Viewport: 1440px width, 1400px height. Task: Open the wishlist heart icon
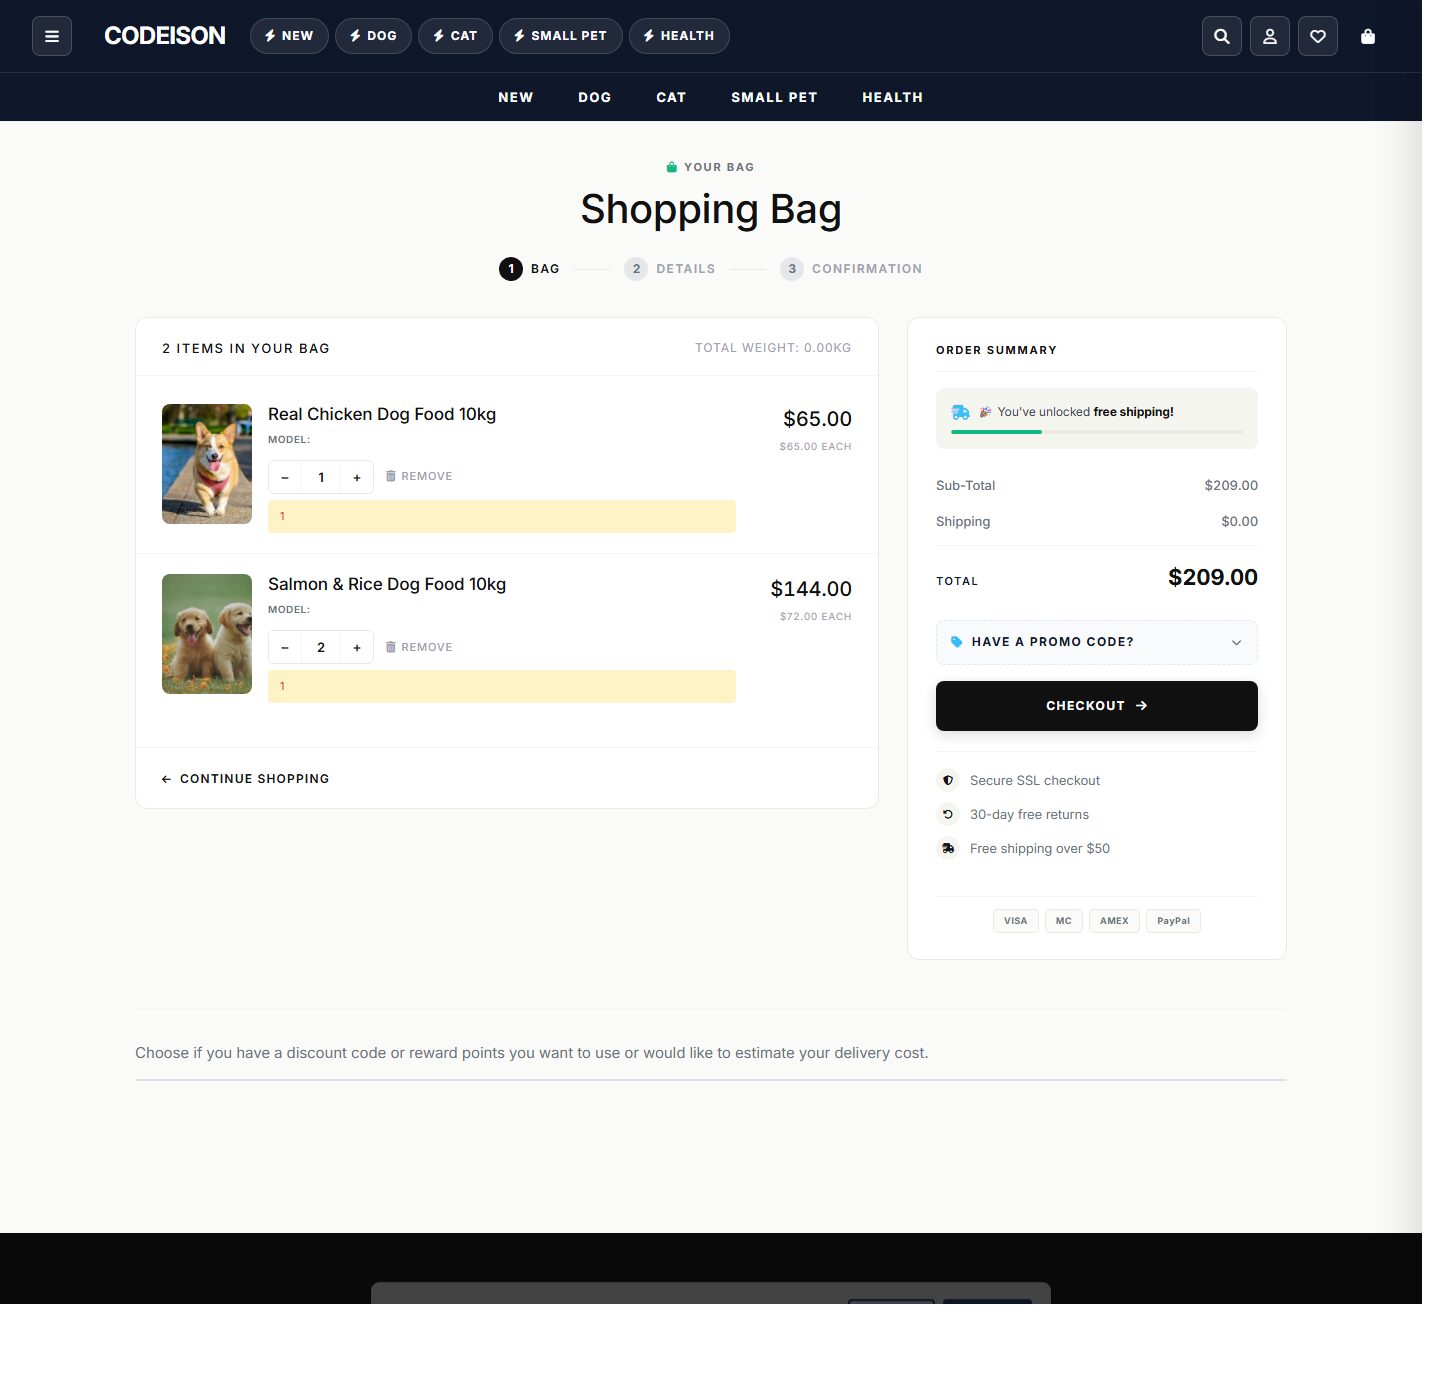point(1318,36)
